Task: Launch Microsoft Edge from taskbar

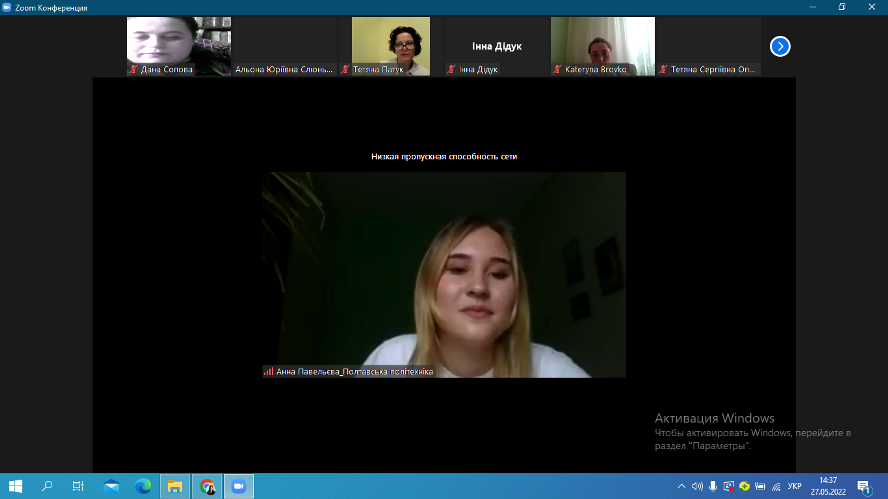Action: click(143, 486)
